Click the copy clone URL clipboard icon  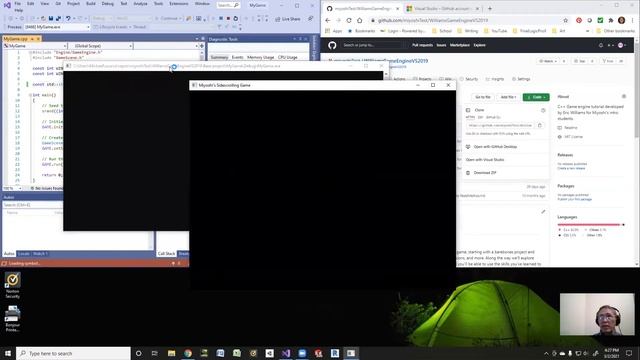(540, 125)
